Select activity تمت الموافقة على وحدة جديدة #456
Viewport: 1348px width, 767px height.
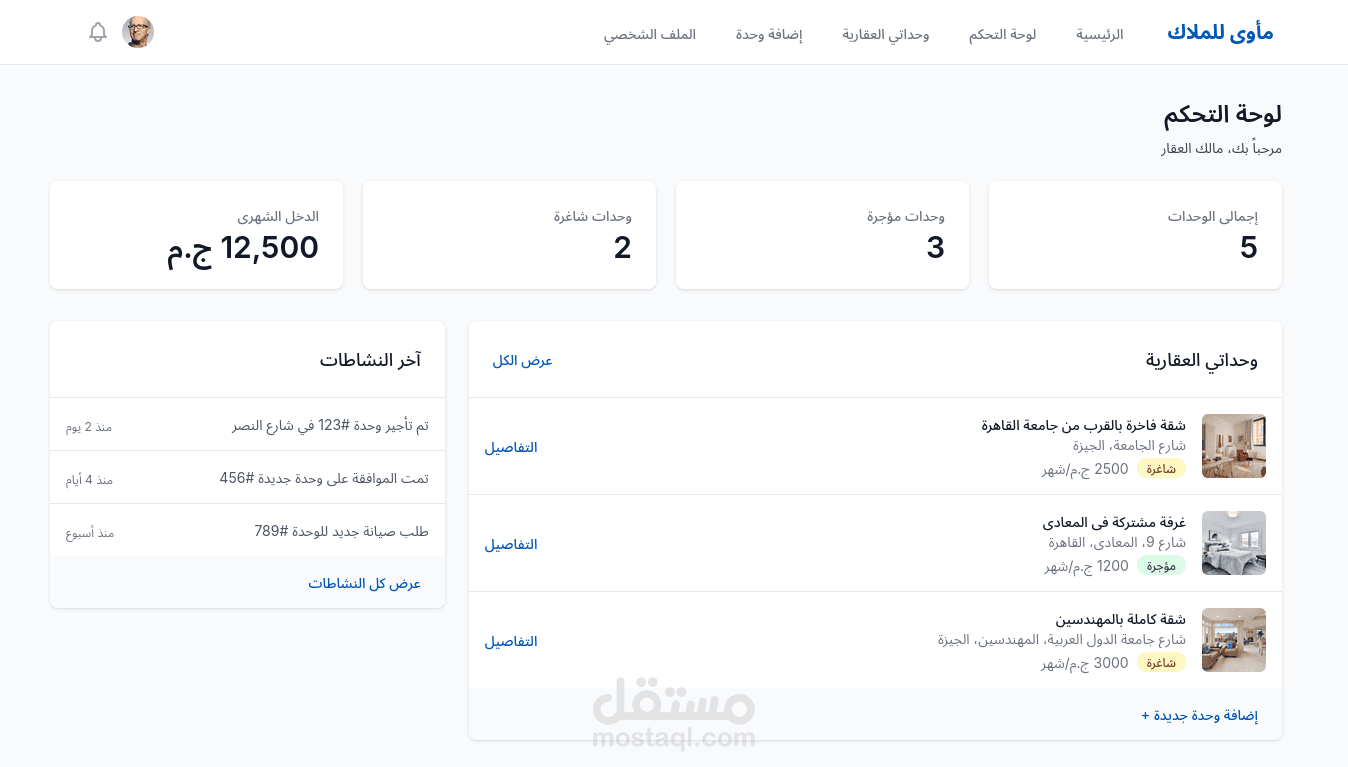[x=324, y=478]
